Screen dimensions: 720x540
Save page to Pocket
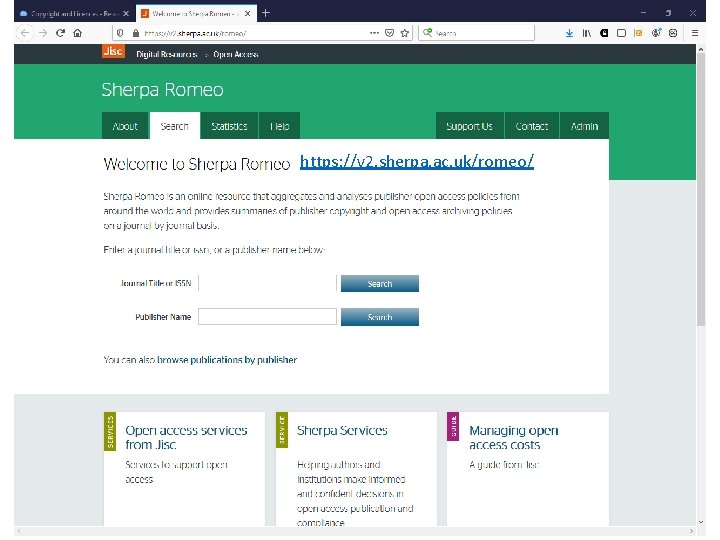(389, 33)
